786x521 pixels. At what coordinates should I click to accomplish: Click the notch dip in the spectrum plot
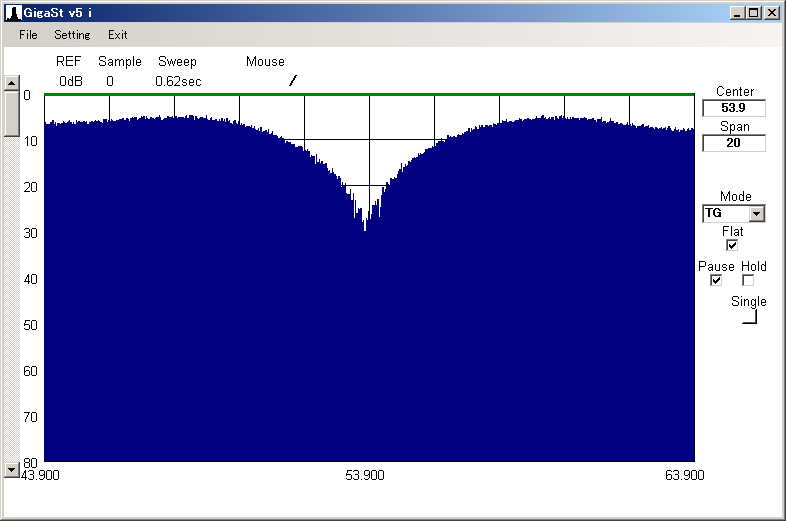[x=366, y=225]
